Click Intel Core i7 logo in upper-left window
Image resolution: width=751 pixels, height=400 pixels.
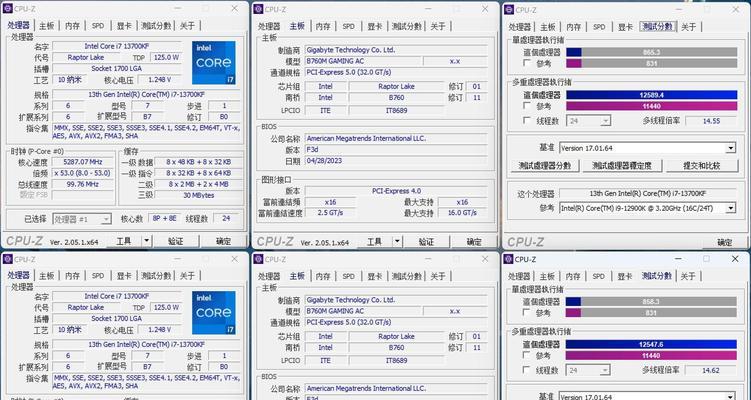214,63
